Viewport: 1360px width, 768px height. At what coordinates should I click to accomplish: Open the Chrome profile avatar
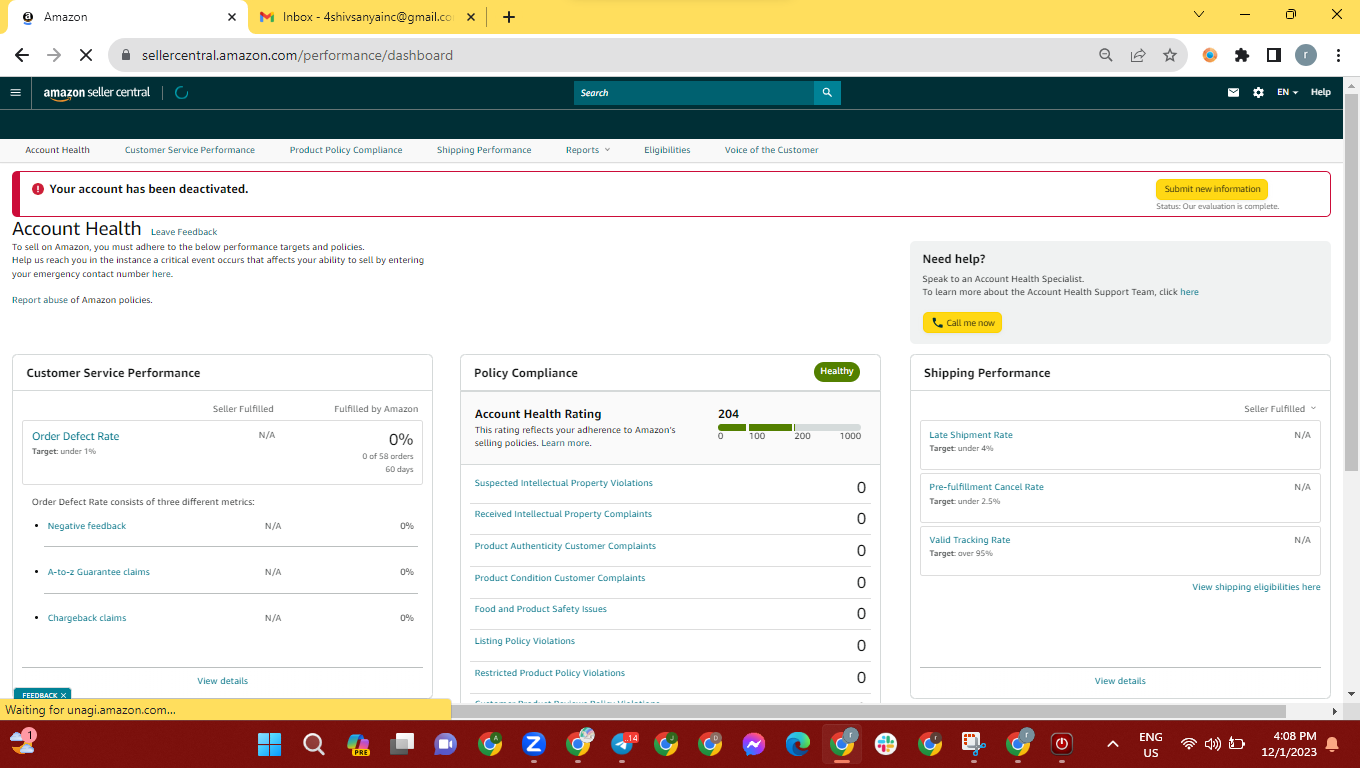(x=1306, y=55)
